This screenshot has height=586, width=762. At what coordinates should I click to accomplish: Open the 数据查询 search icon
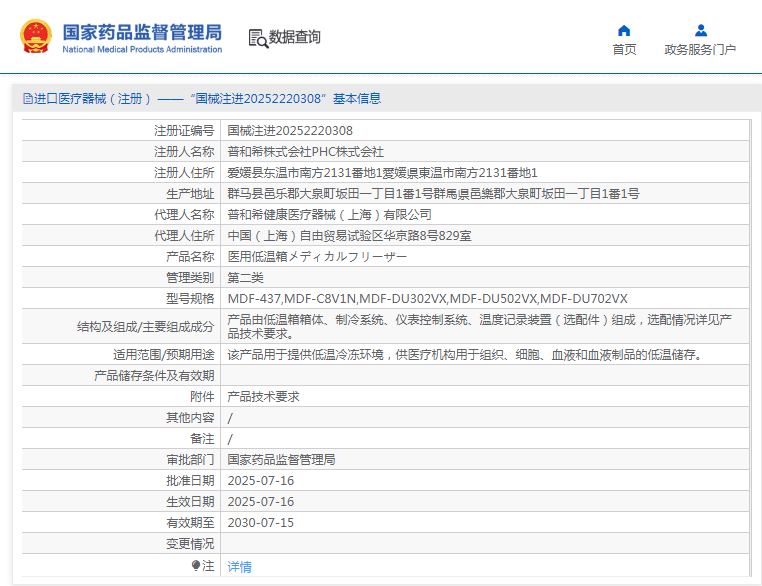(x=258, y=38)
